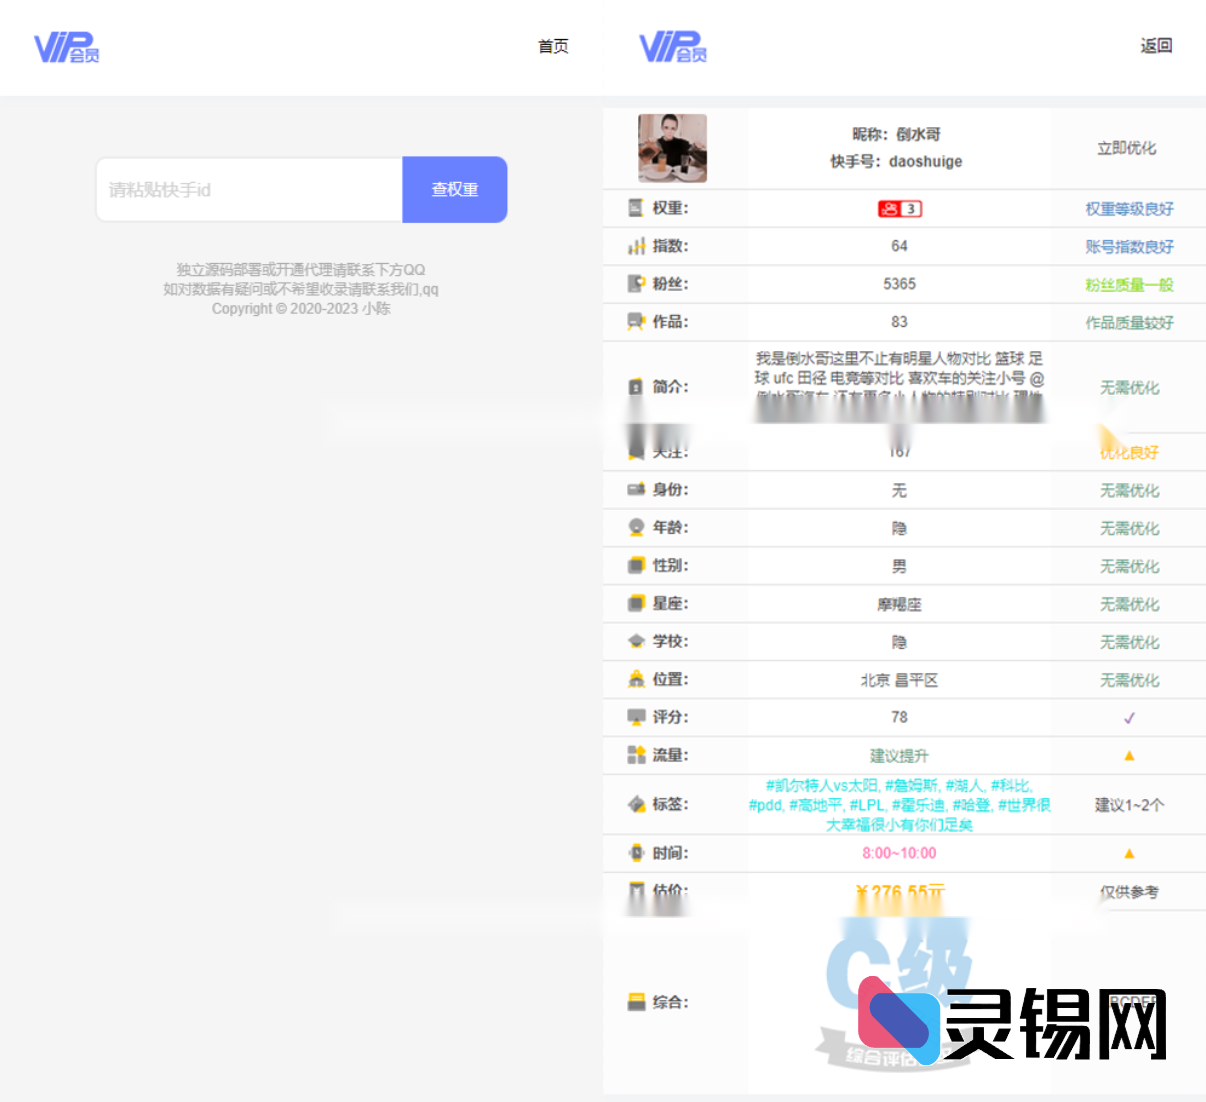Click the 粉丝 fans icon

[636, 284]
